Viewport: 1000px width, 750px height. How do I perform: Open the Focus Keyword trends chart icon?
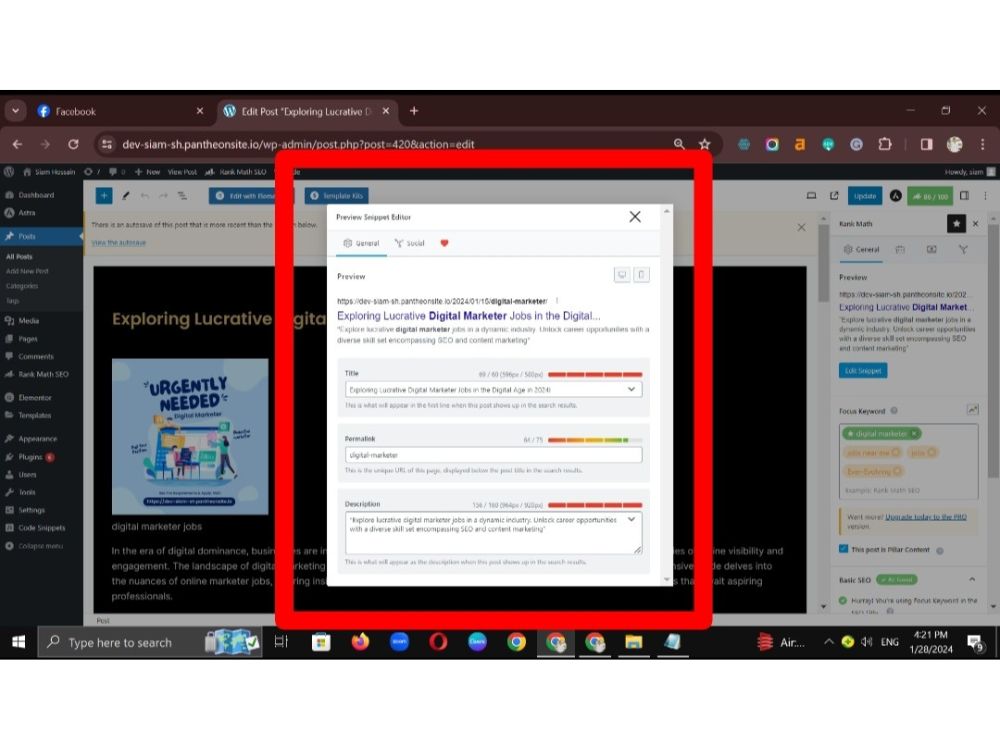point(973,410)
